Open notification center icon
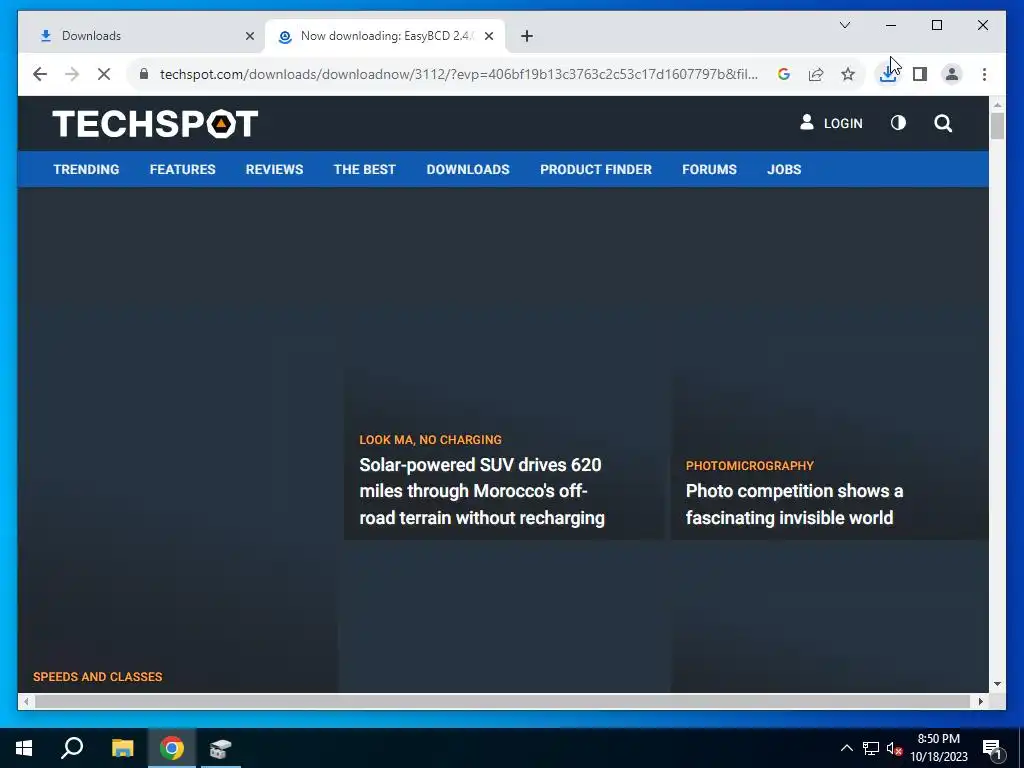1024x768 pixels. coord(993,749)
